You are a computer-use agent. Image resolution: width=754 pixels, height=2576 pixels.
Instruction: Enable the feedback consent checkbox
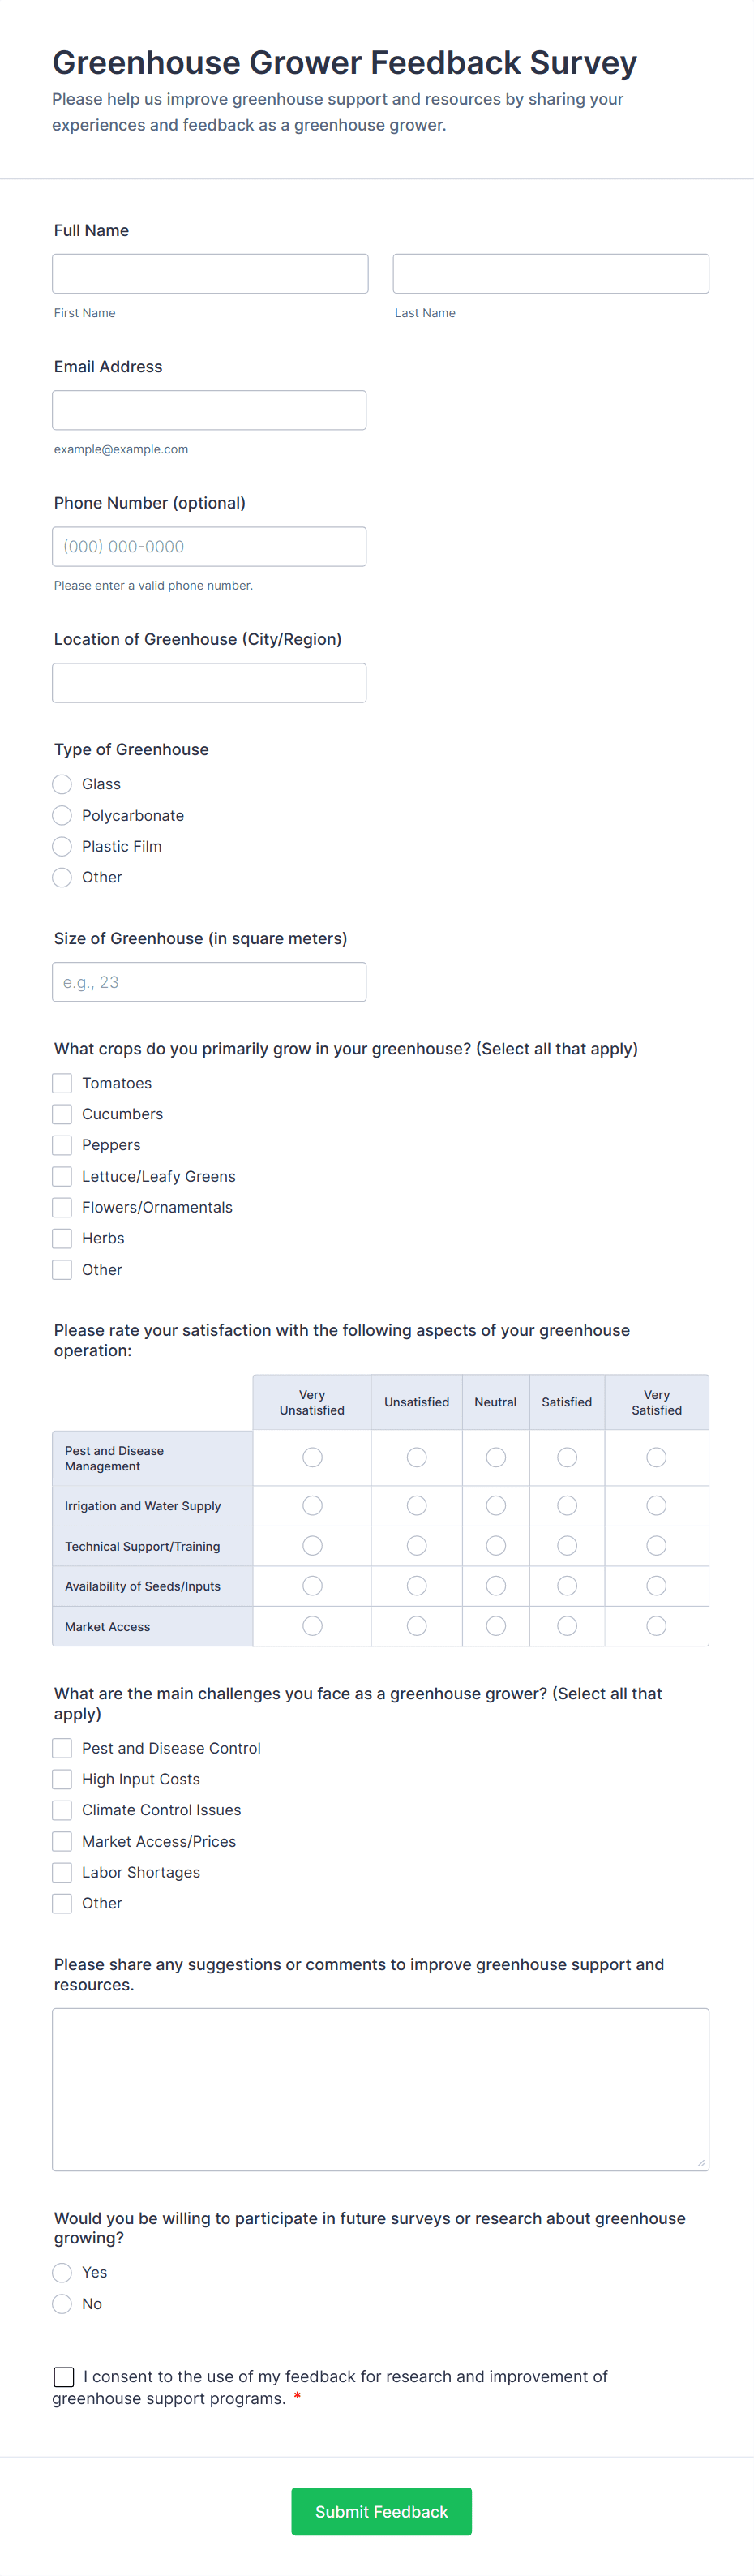[64, 2377]
